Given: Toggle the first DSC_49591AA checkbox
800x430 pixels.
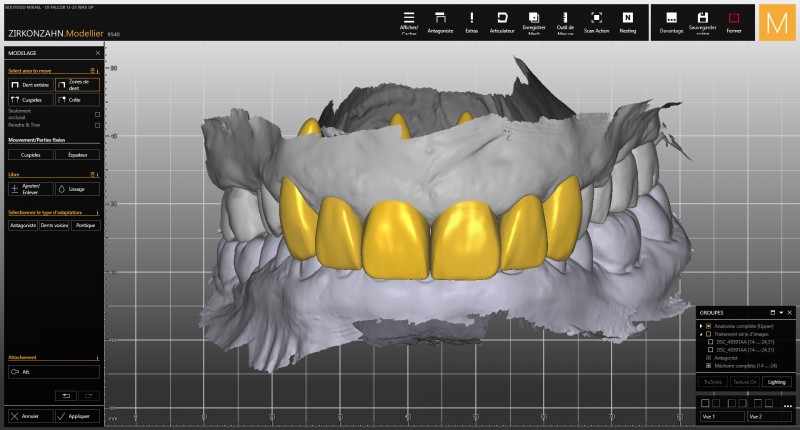Looking at the screenshot, I should 710,342.
